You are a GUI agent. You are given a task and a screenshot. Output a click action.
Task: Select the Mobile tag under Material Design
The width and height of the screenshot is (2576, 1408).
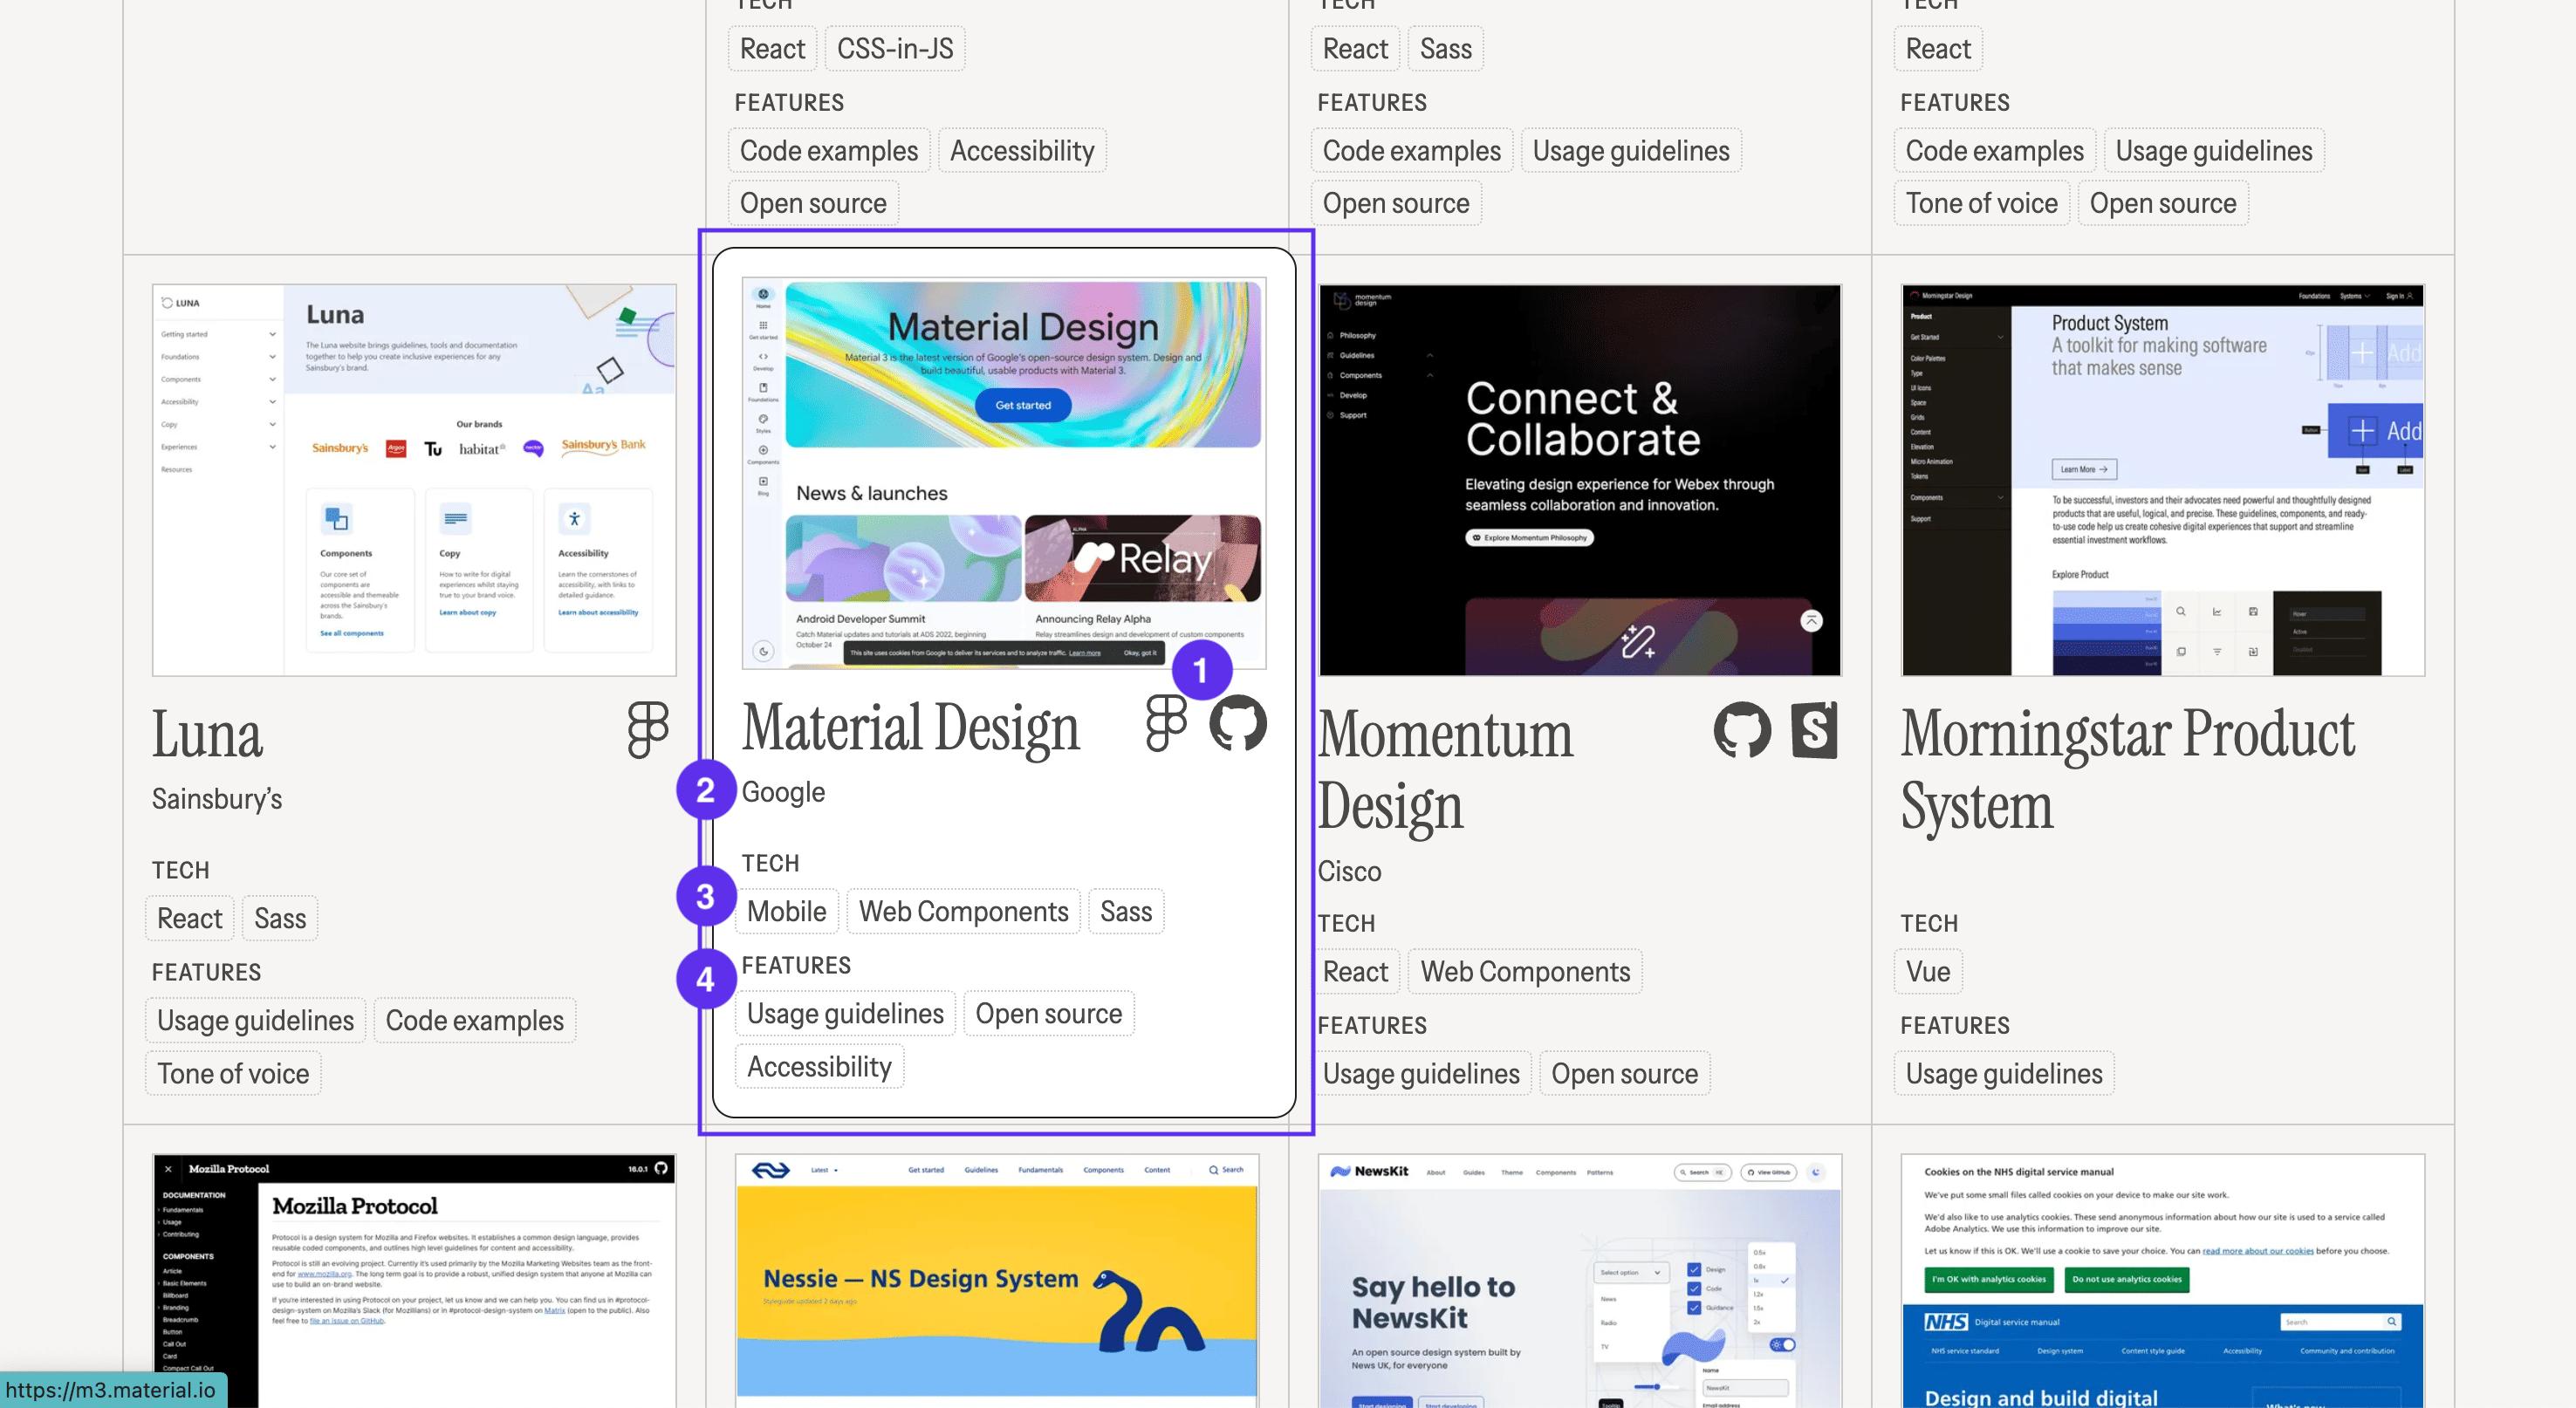tap(787, 911)
